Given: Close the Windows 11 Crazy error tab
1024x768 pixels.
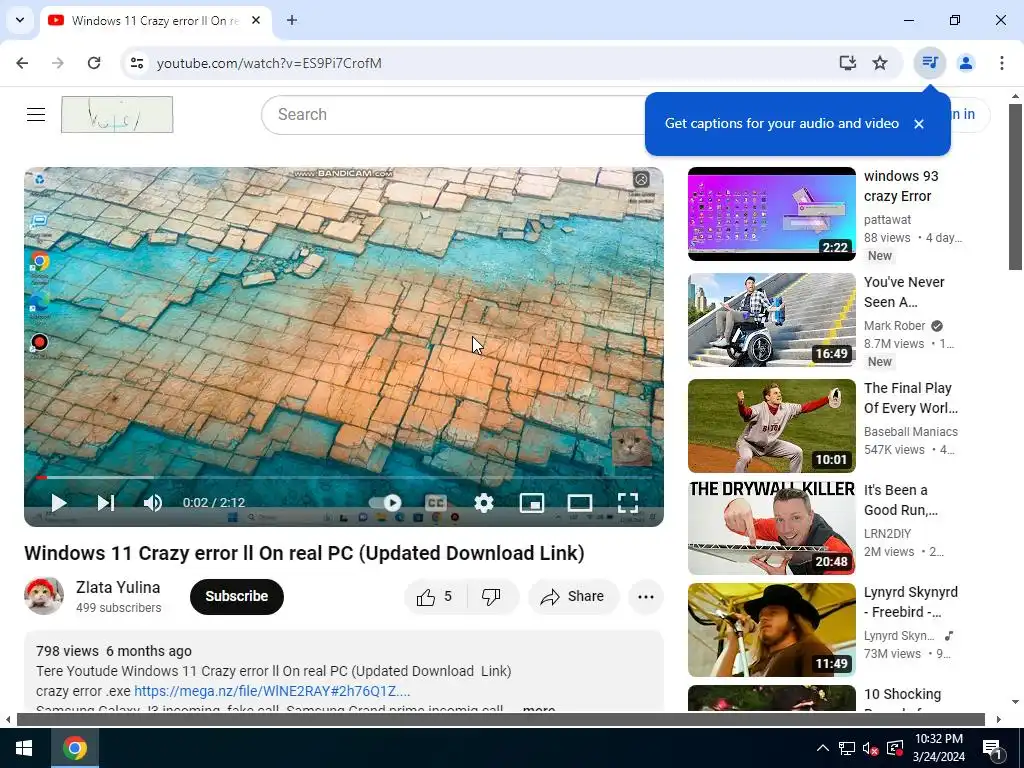Looking at the screenshot, I should coord(256,20).
